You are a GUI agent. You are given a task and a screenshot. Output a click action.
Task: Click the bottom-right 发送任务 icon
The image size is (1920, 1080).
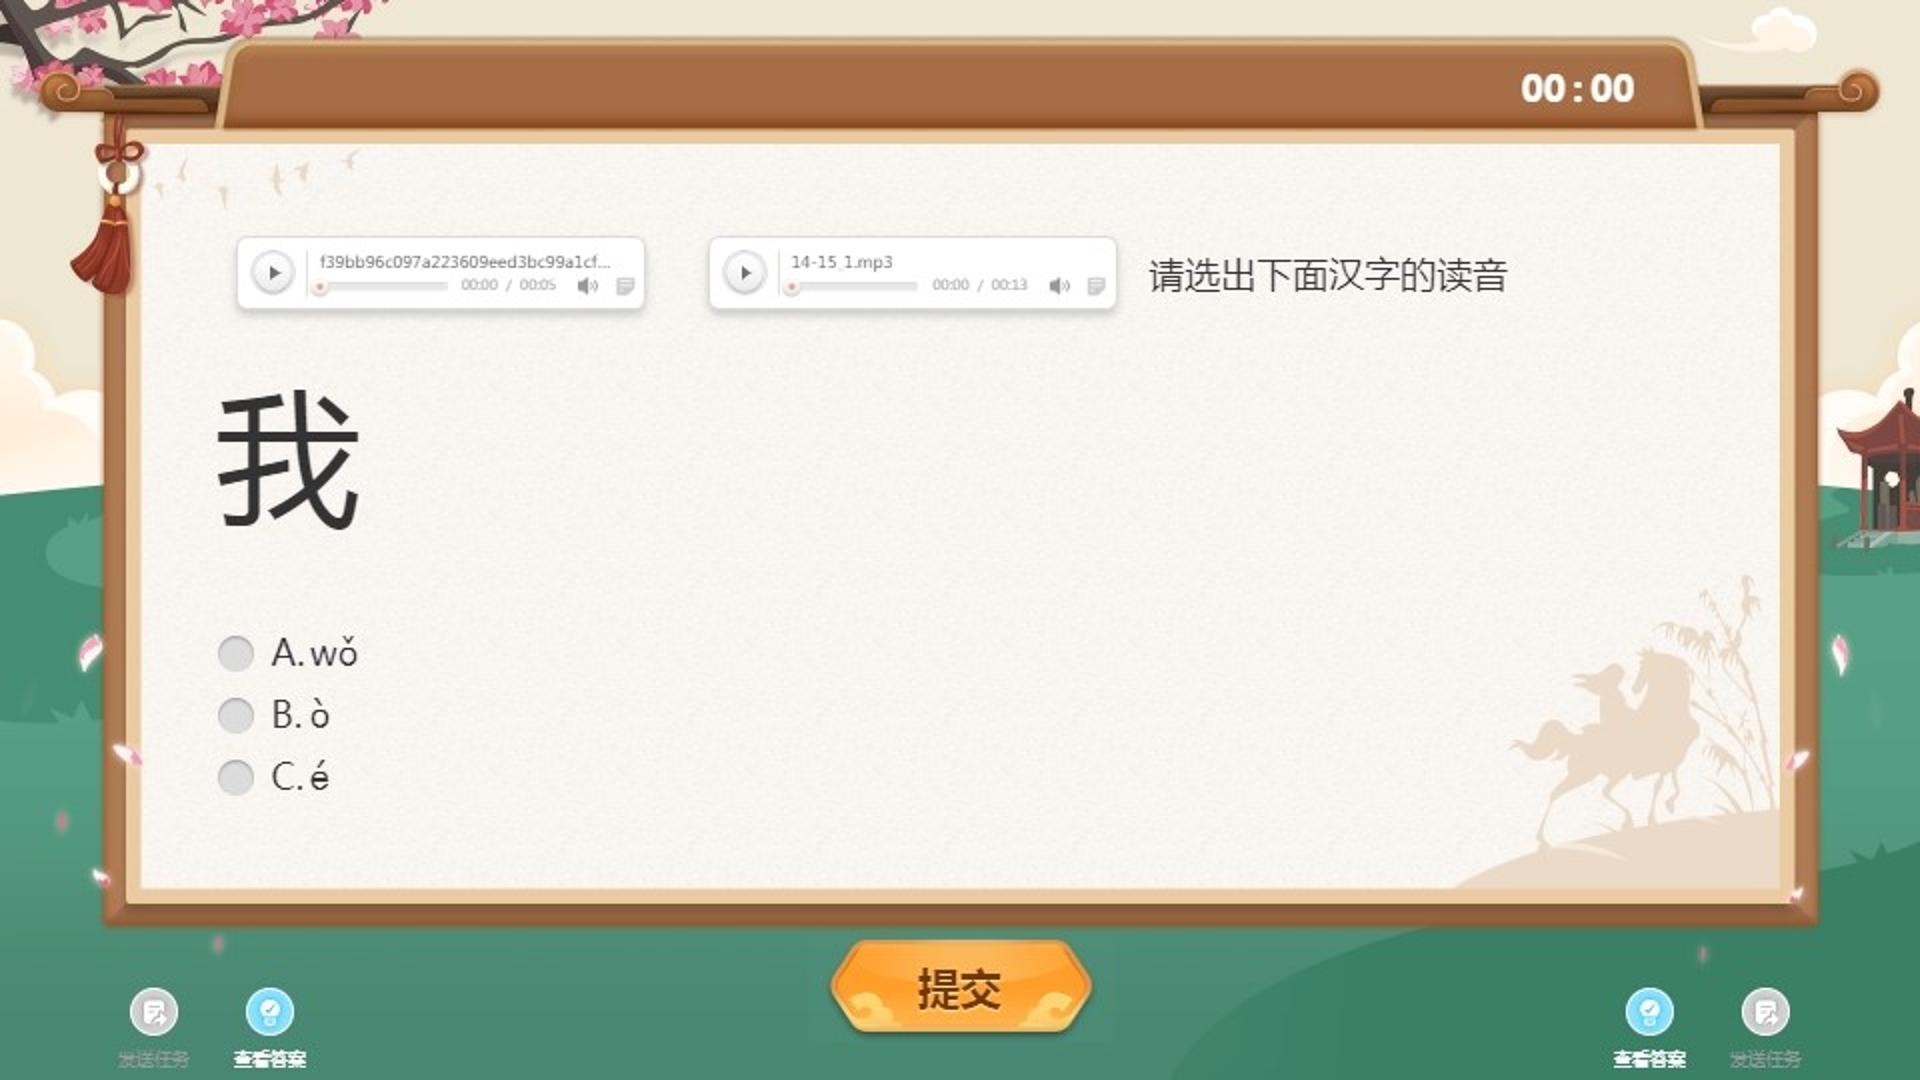pos(1766,1012)
